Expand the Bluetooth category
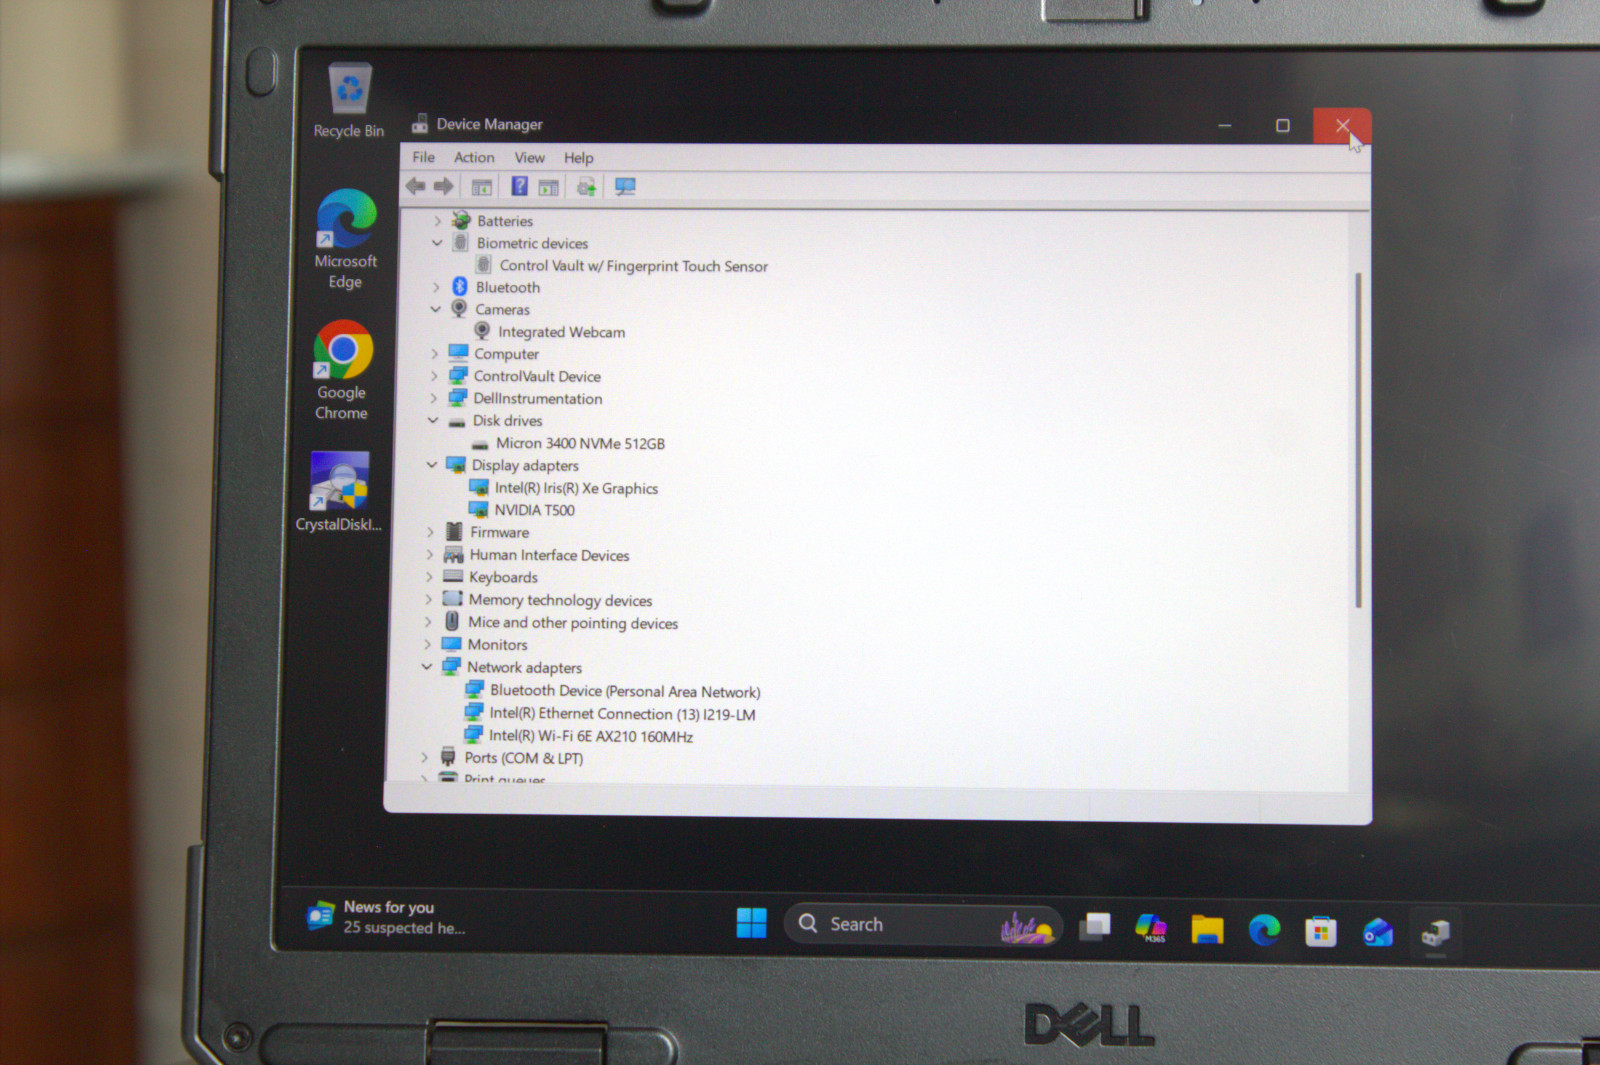This screenshot has width=1600, height=1065. click(x=436, y=287)
